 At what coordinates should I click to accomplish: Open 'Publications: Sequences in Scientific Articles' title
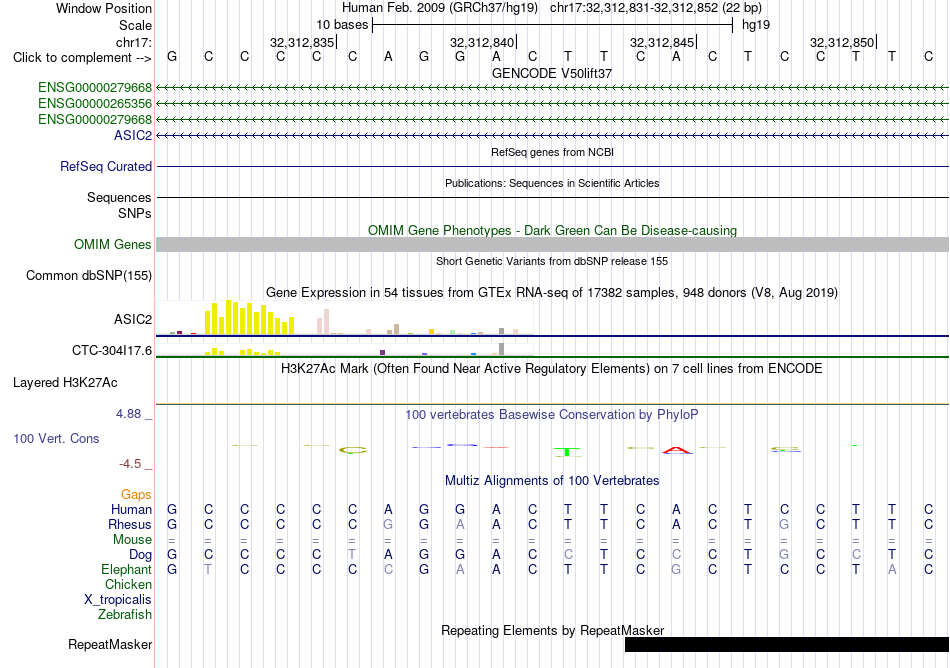click(552, 183)
